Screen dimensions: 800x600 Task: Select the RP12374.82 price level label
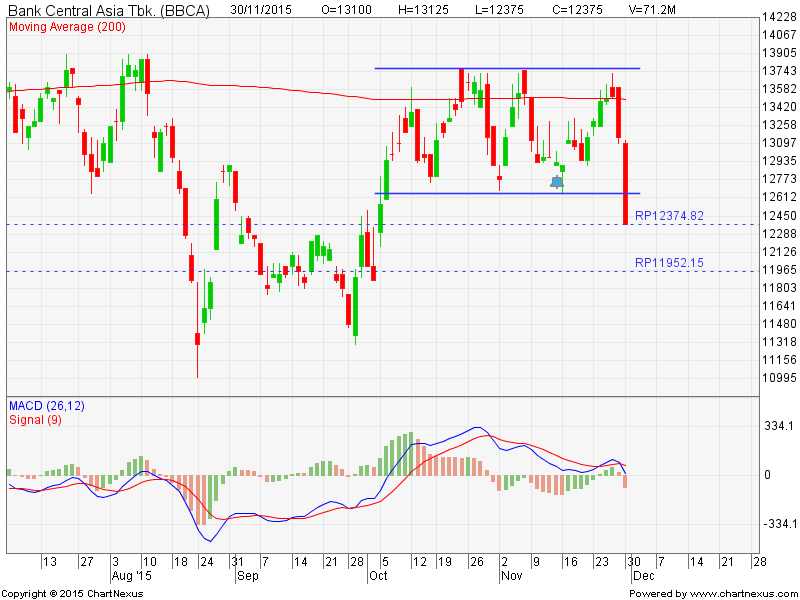(669, 215)
